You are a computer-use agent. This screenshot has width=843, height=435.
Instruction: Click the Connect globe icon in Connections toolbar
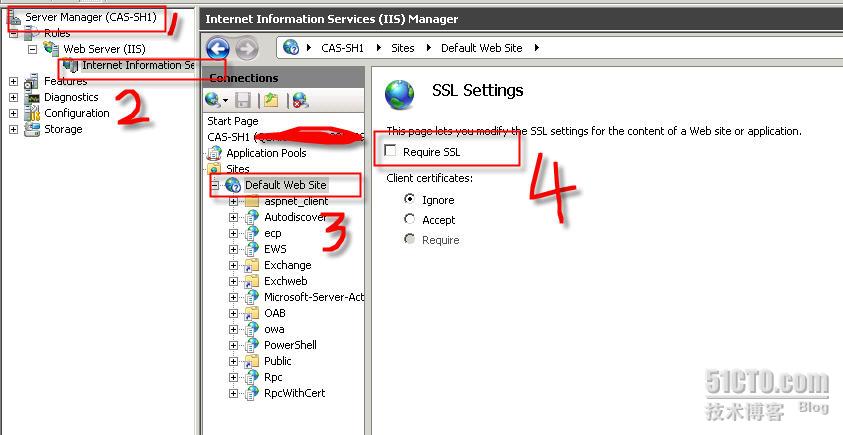coord(213,99)
